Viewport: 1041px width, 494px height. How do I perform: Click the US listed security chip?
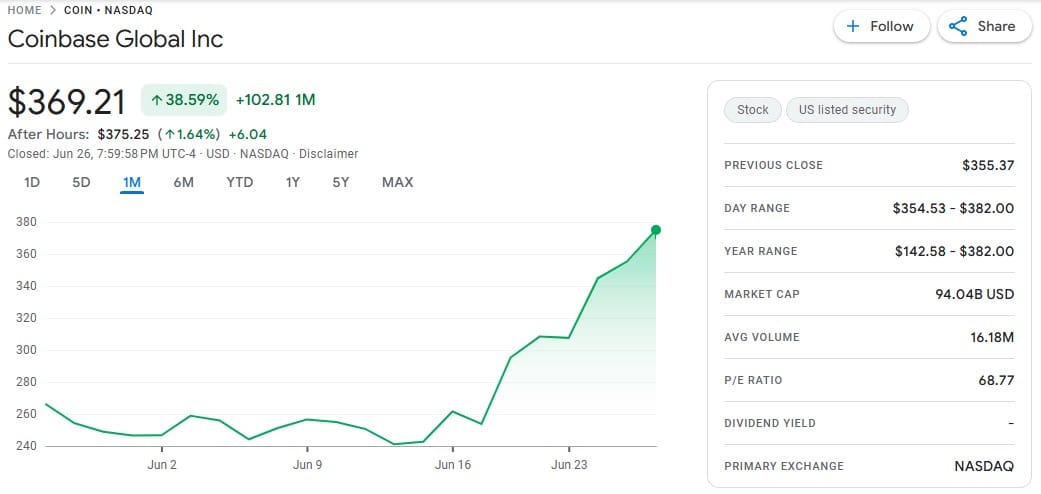pos(847,110)
